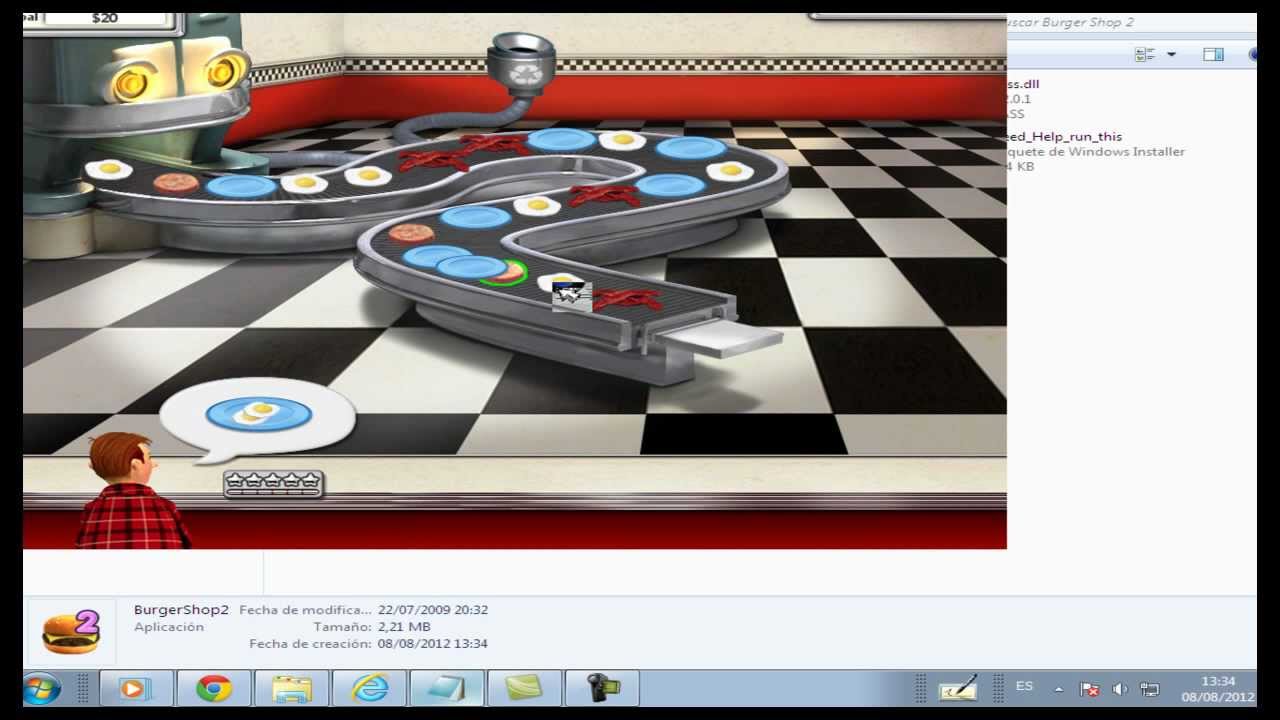The image size is (1280, 720).
Task: Open the Tablet PC input panel icon
Action: point(958,688)
